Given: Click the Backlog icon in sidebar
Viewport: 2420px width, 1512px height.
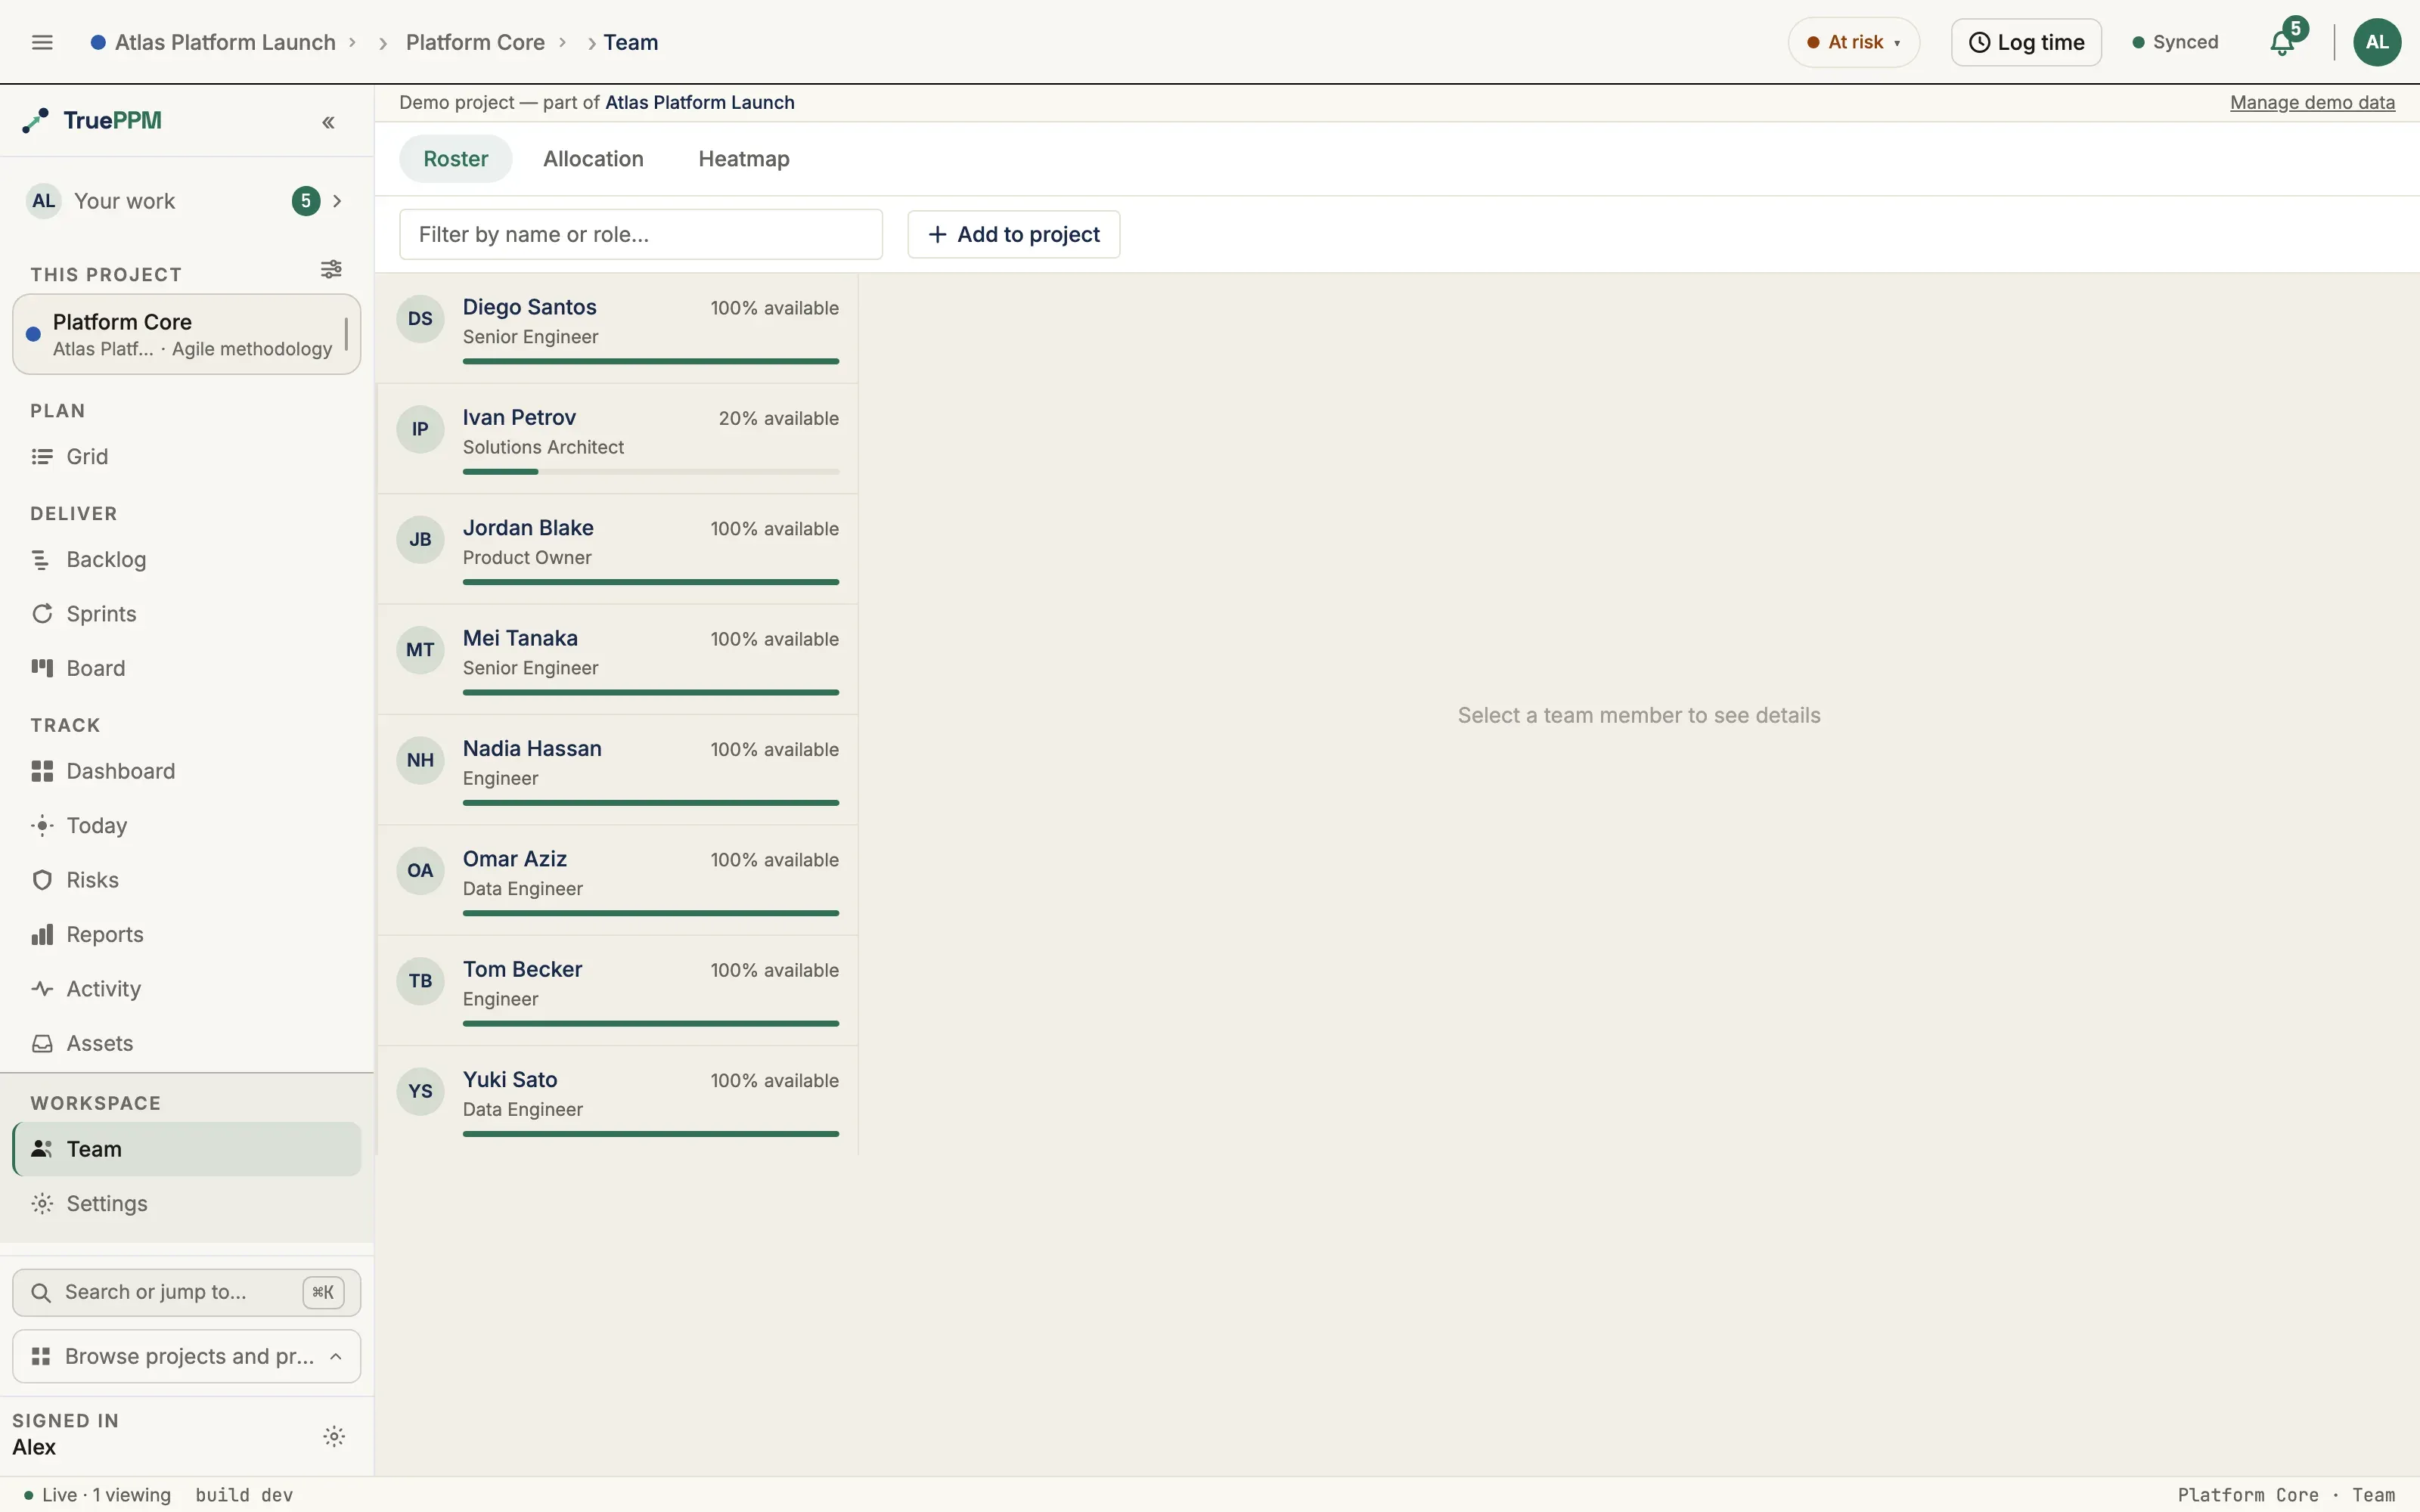Looking at the screenshot, I should coord(42,560).
